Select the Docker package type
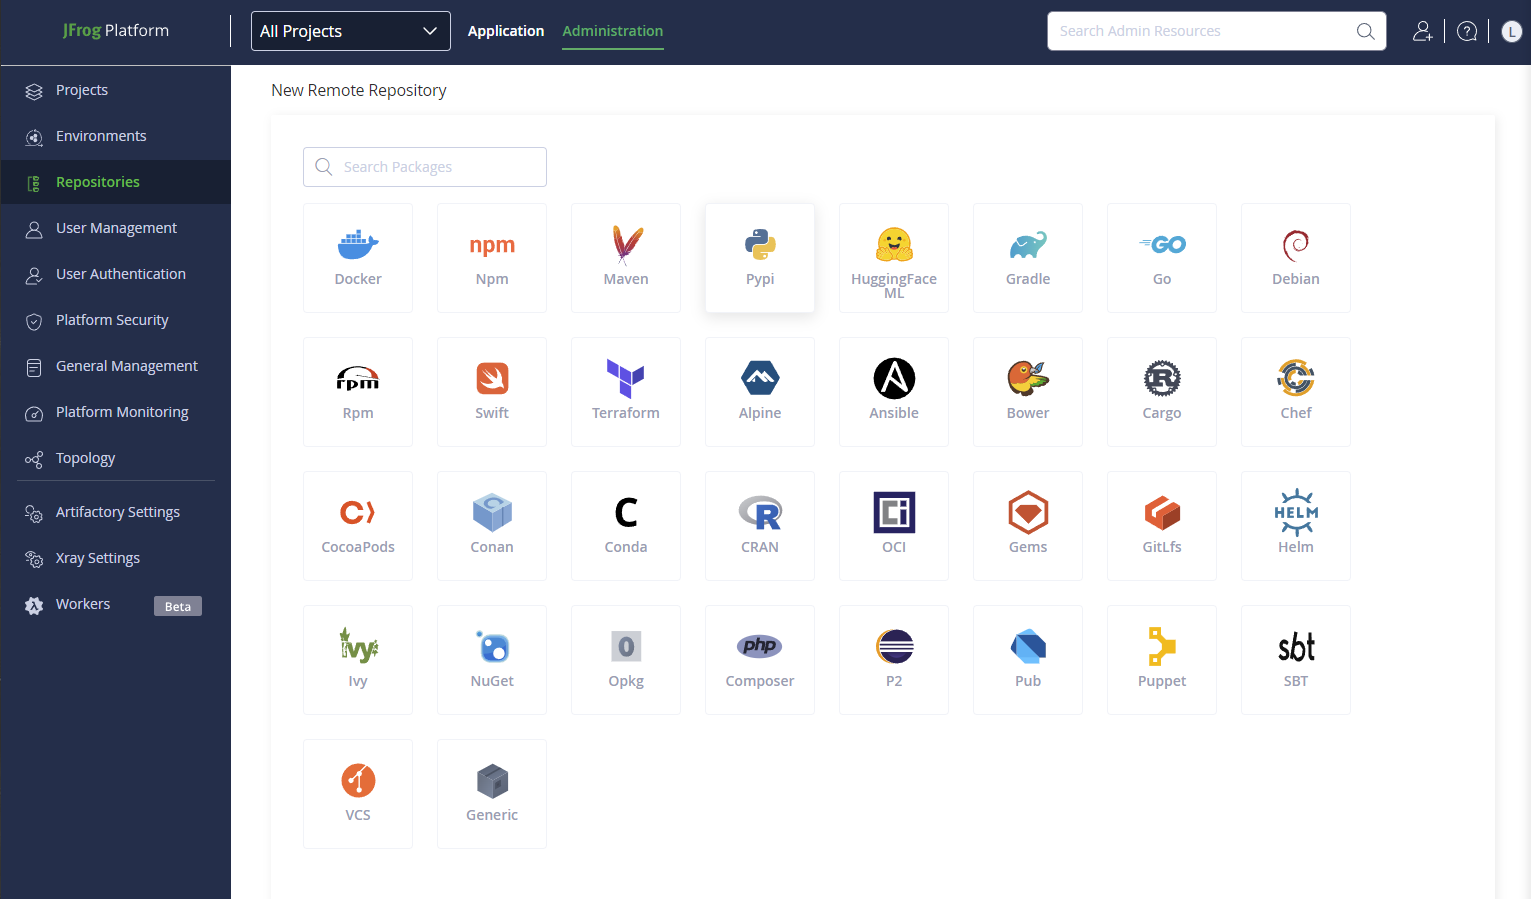 [358, 258]
